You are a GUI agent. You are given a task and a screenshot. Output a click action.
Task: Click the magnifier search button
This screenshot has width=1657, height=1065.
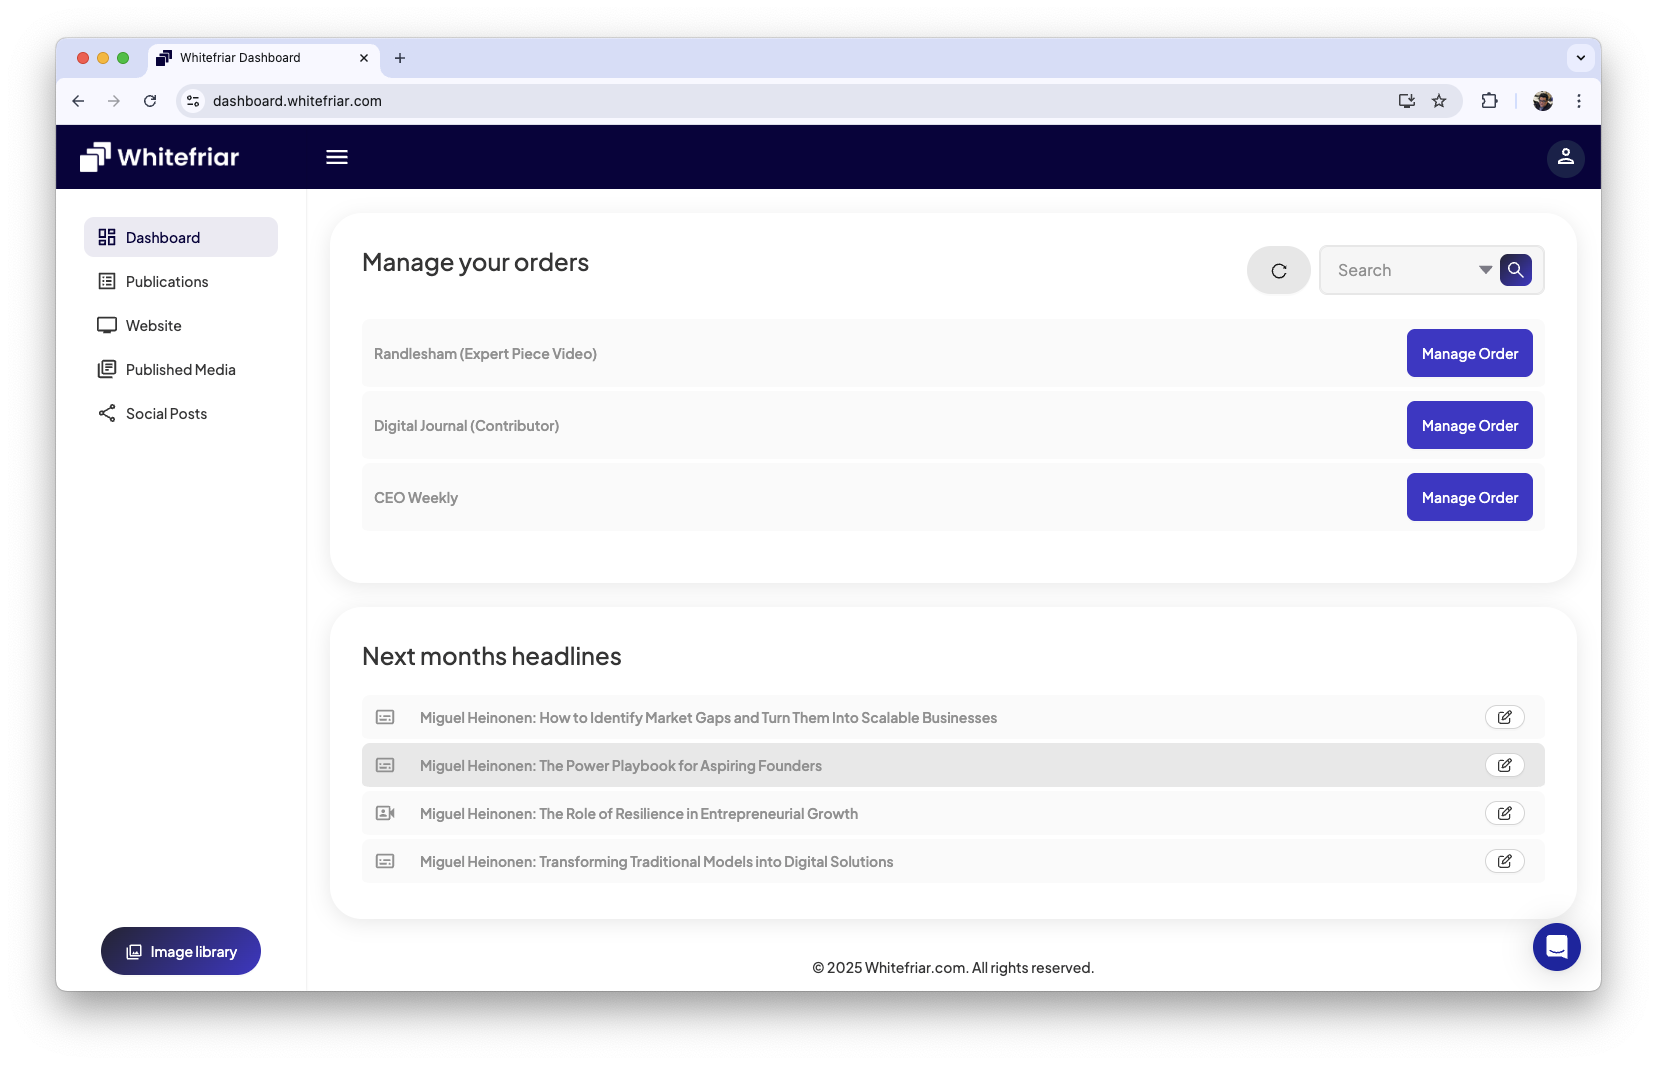[x=1515, y=270]
